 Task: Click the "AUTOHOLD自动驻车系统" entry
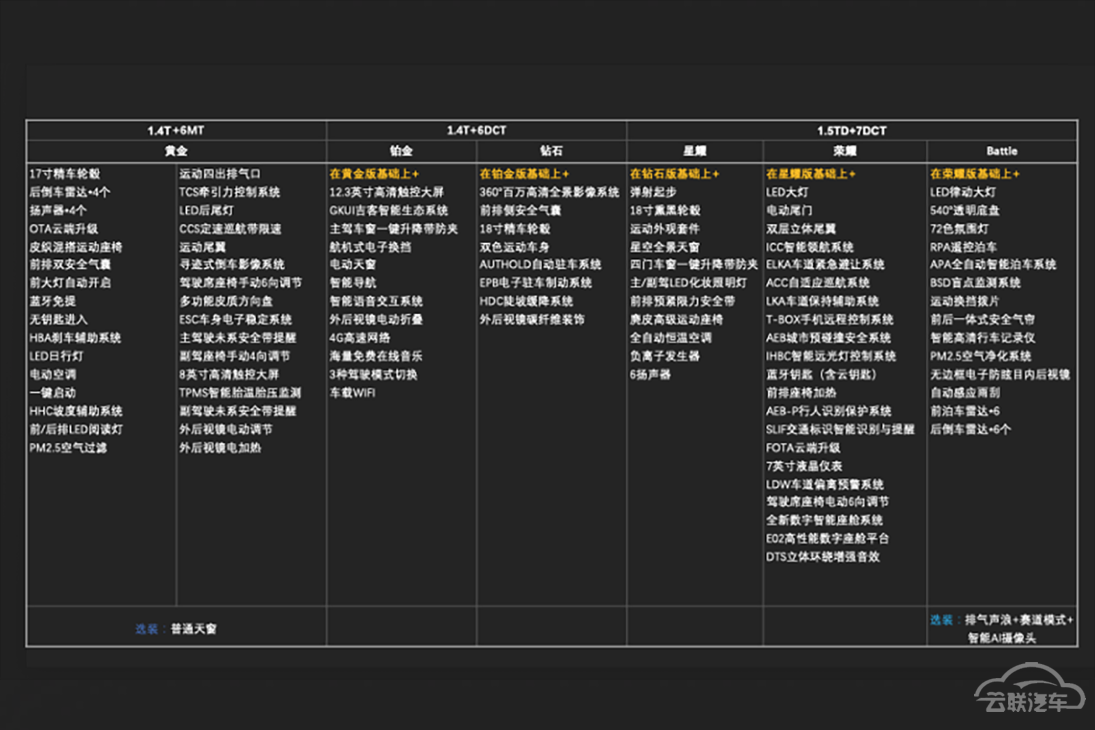point(540,265)
